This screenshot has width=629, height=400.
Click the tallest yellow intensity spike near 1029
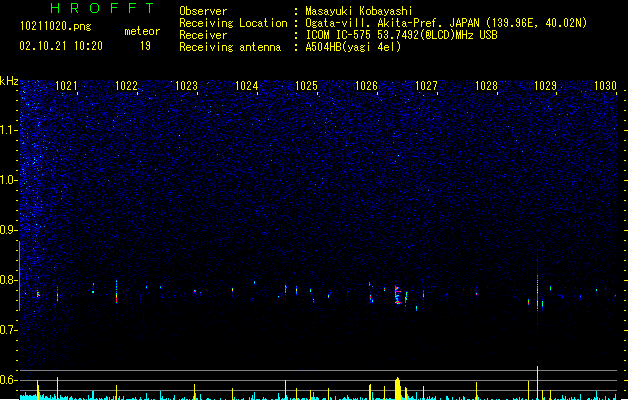(x=538, y=383)
